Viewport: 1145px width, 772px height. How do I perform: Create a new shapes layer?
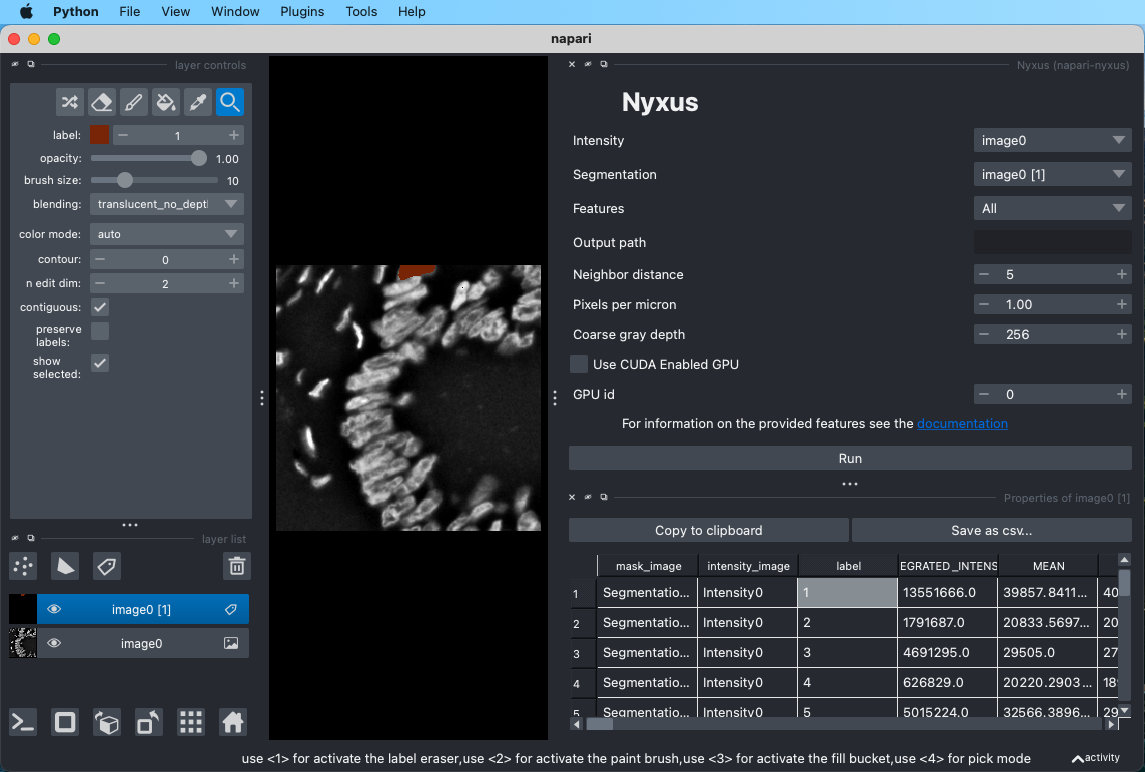tap(65, 566)
